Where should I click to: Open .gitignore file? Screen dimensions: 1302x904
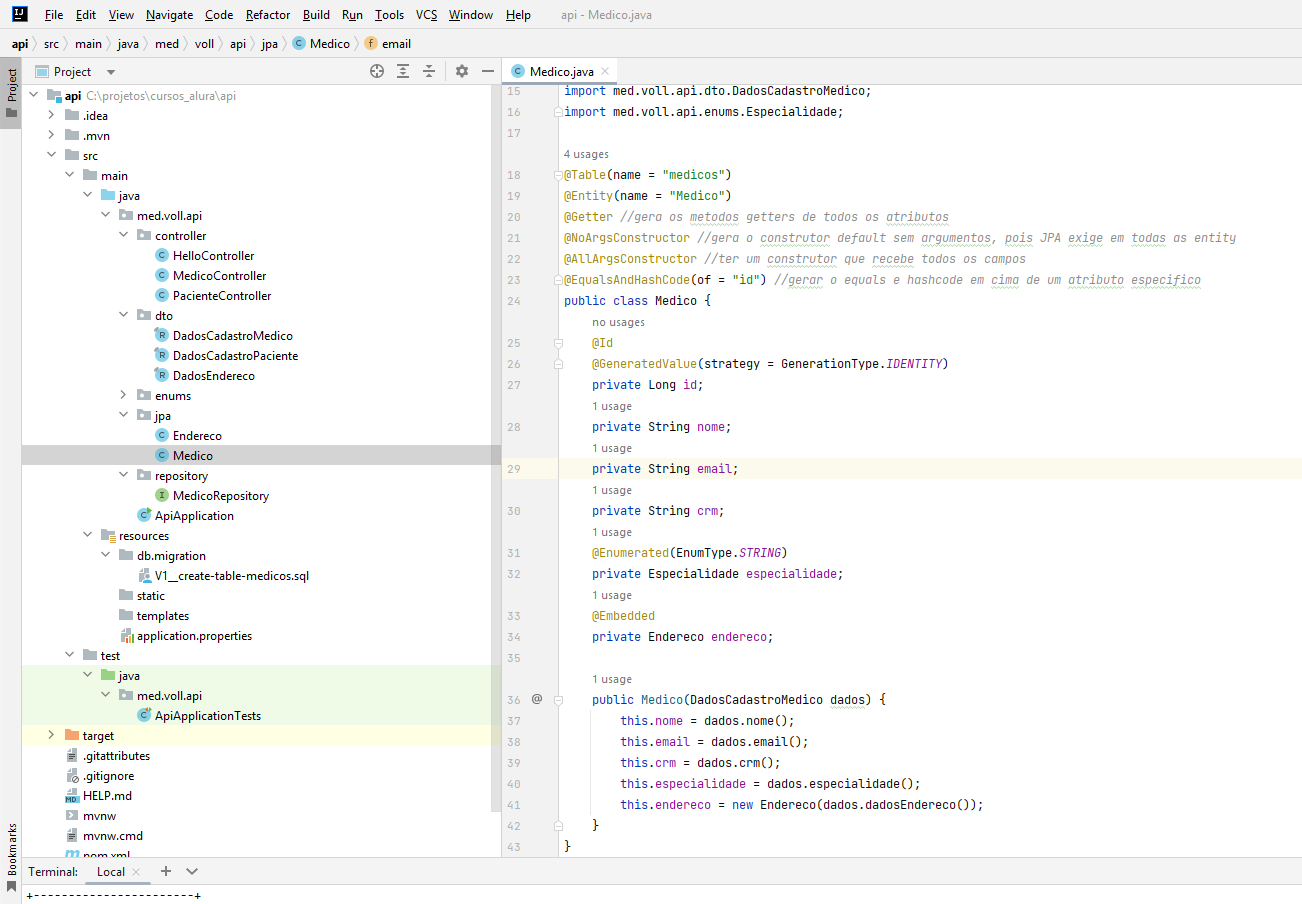108,776
